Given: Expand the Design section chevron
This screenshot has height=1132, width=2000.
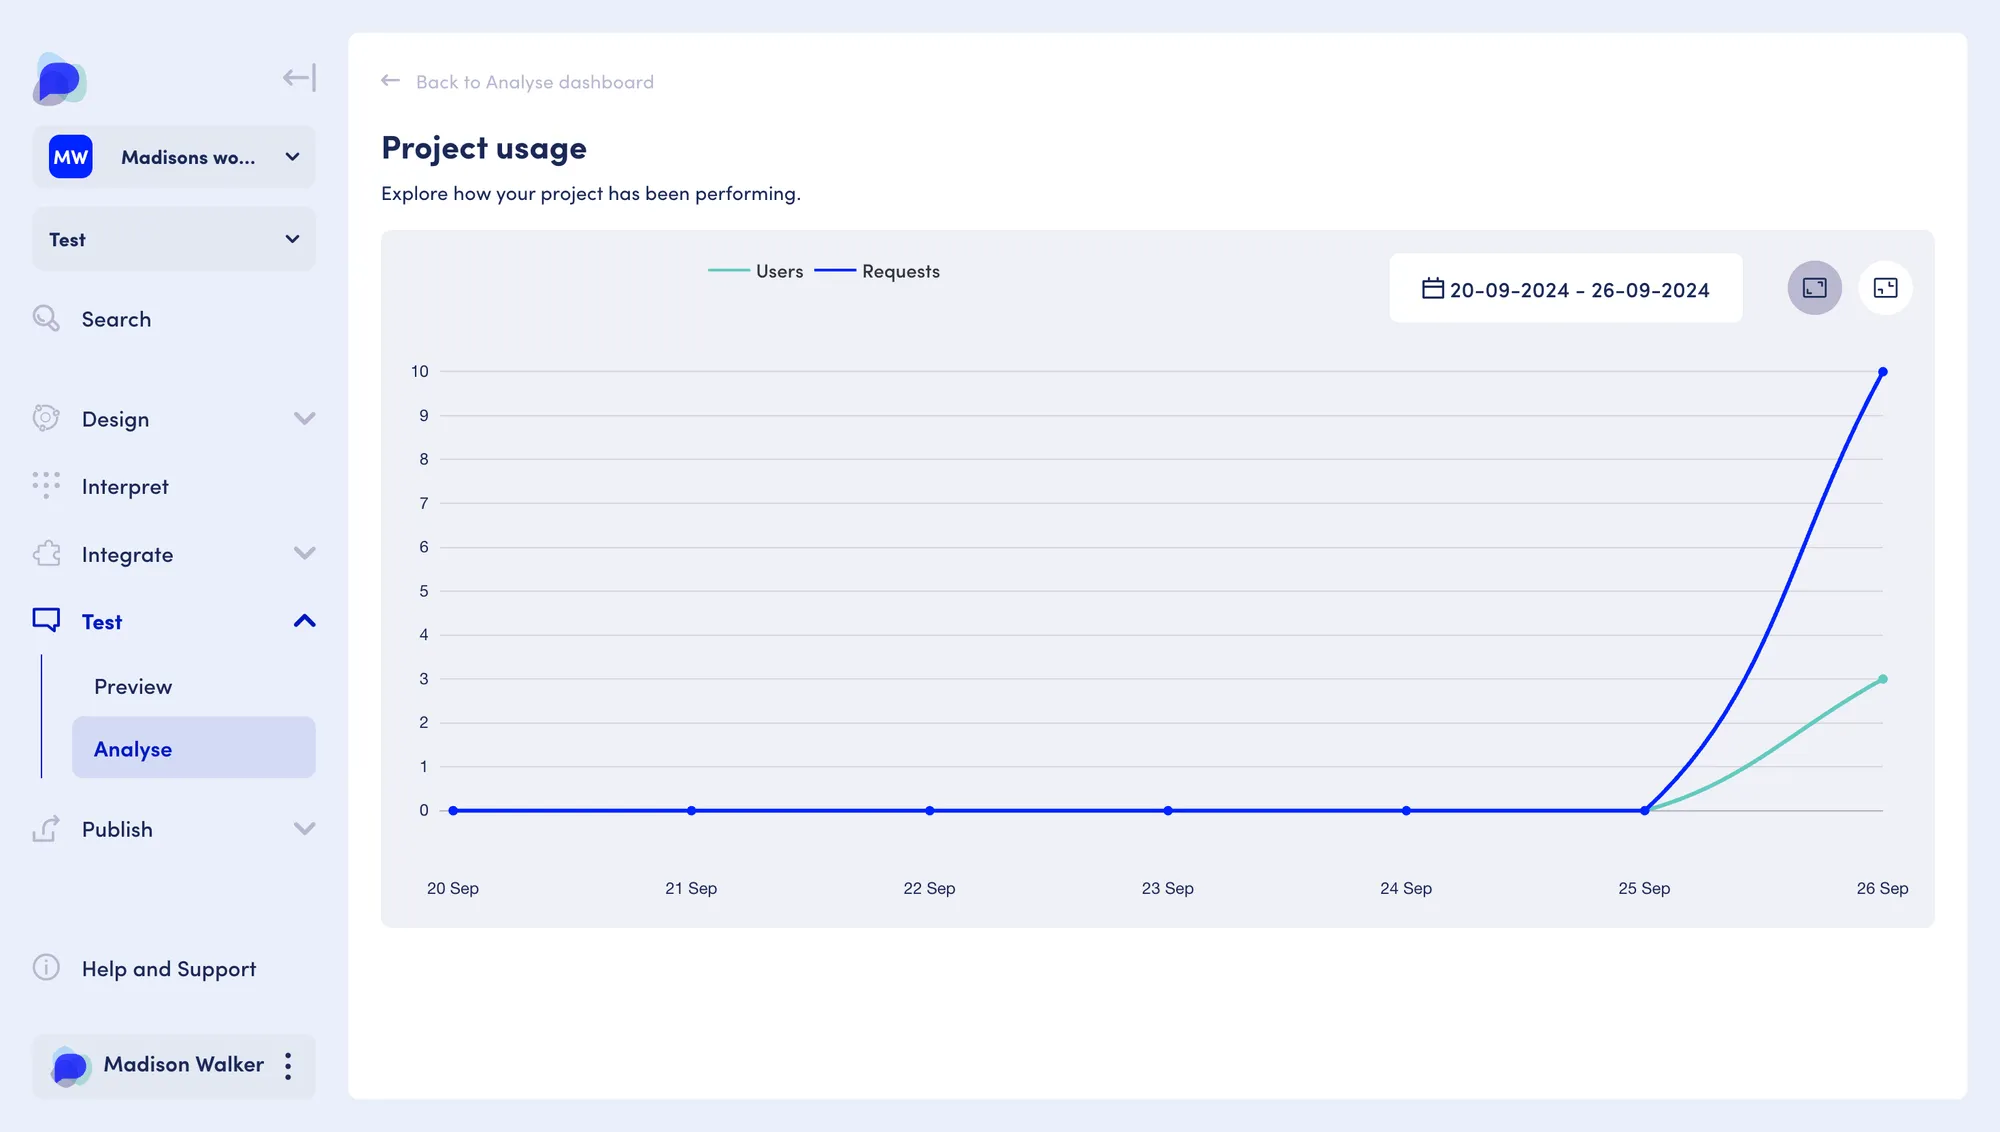Looking at the screenshot, I should 305,418.
